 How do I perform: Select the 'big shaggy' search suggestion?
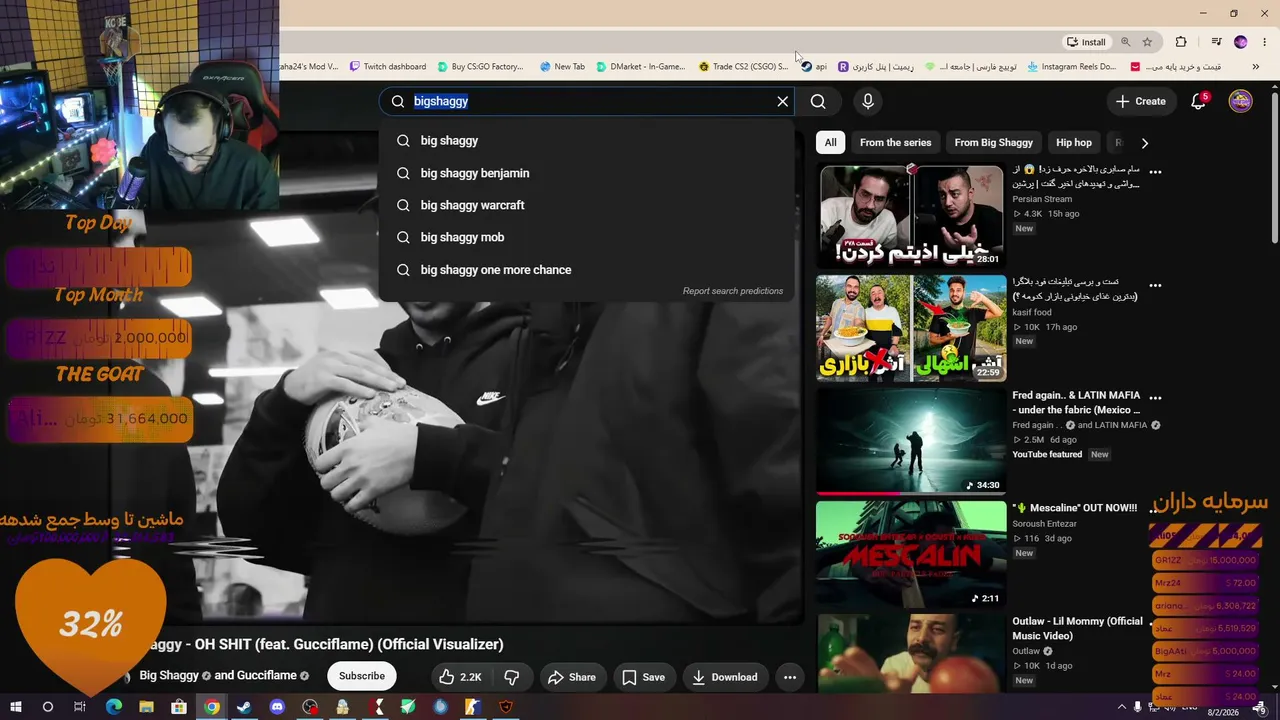(586, 141)
